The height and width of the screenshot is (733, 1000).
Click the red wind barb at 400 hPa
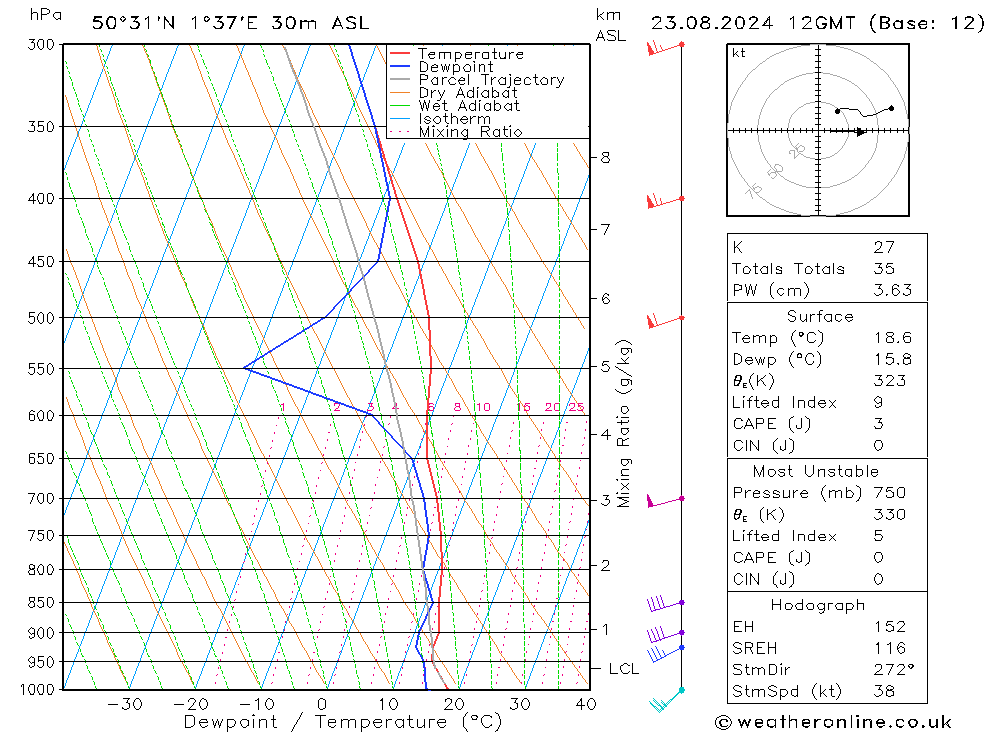665,202
